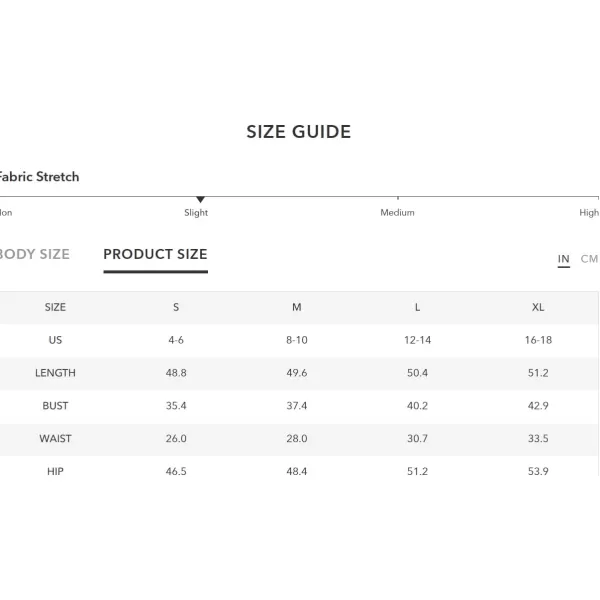600x600 pixels.
Task: Click the Slight label under stretch scale
Action: click(196, 213)
